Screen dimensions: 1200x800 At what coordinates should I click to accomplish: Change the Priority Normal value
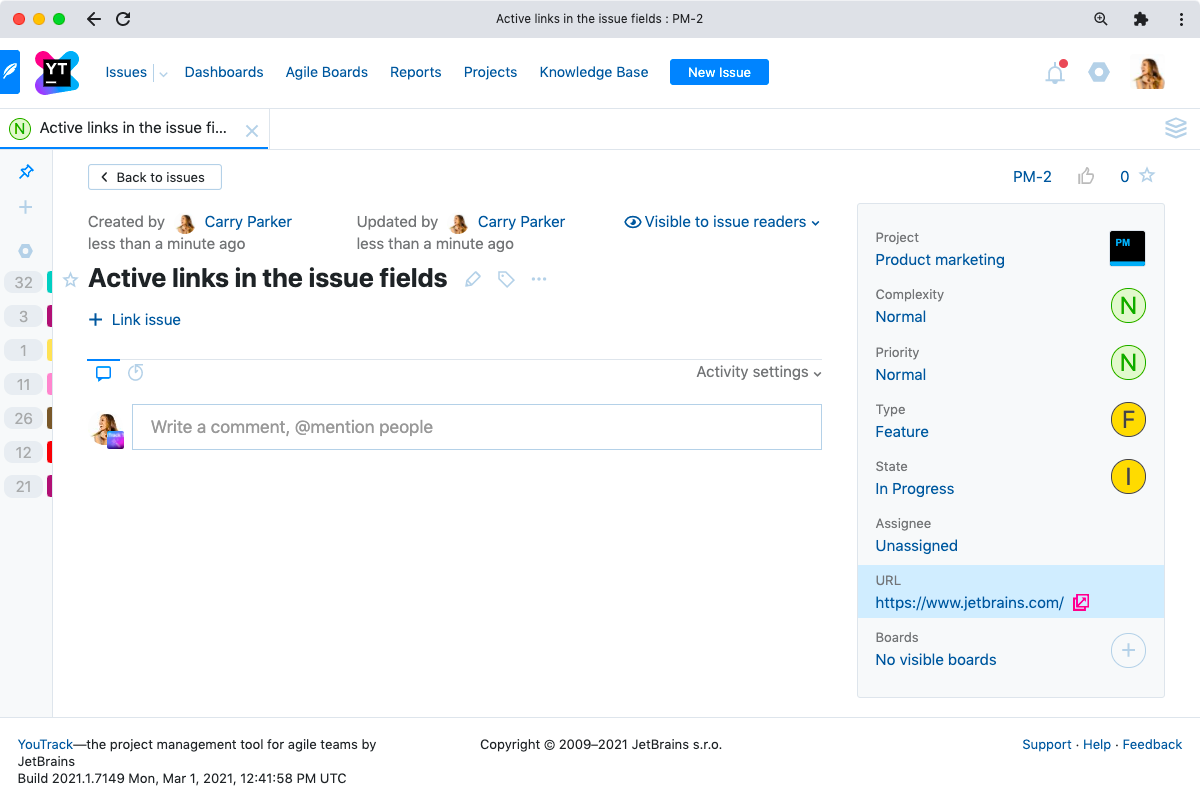click(901, 375)
